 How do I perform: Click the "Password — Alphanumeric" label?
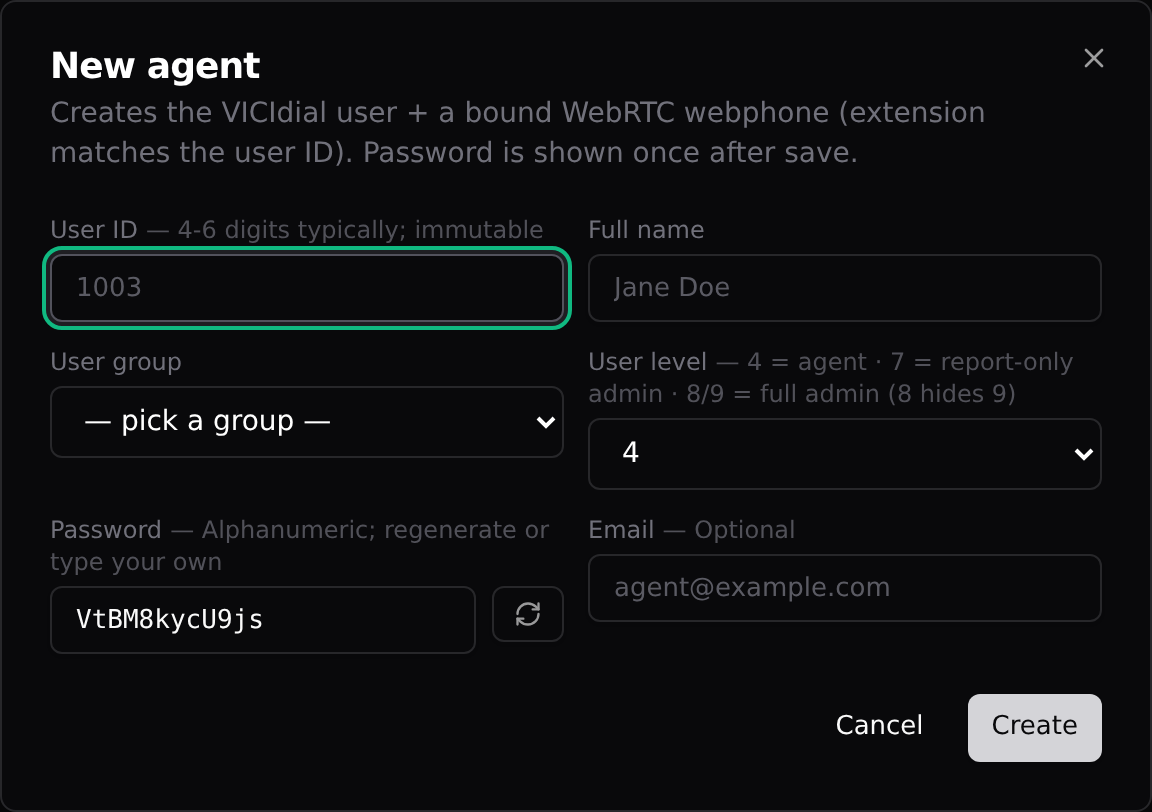[300, 545]
